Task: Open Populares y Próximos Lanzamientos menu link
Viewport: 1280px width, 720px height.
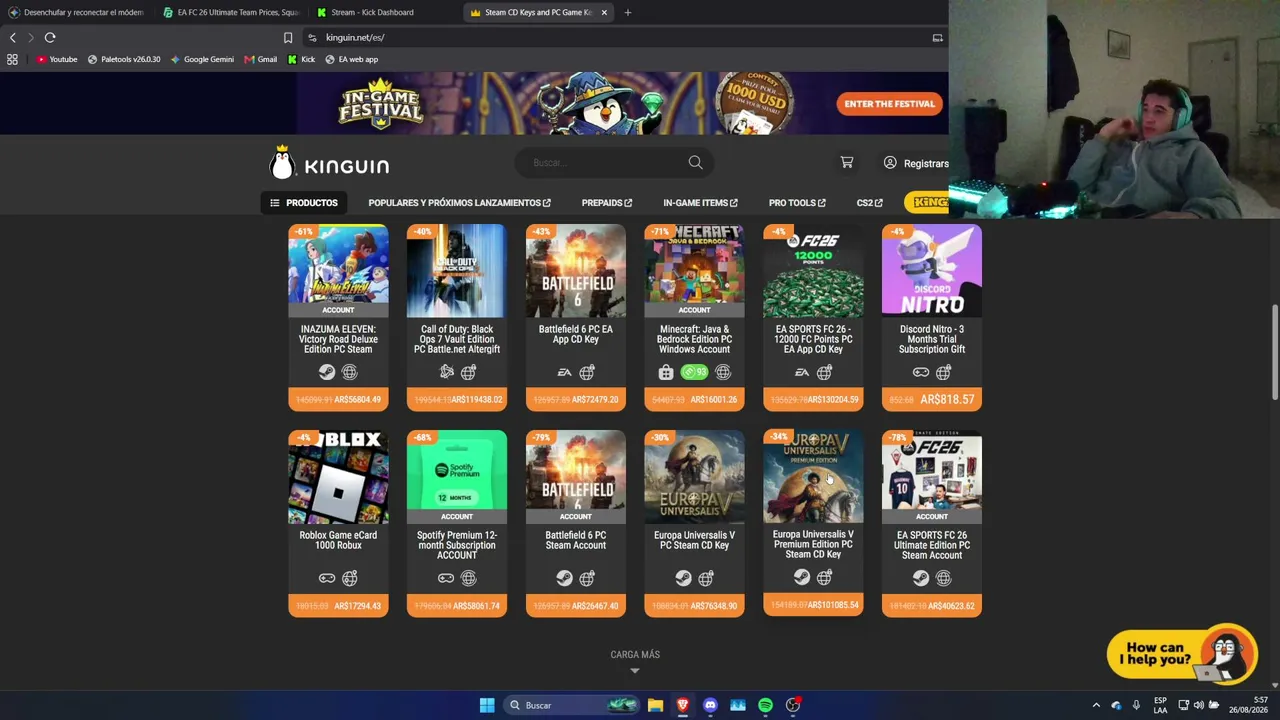Action: 459,203
